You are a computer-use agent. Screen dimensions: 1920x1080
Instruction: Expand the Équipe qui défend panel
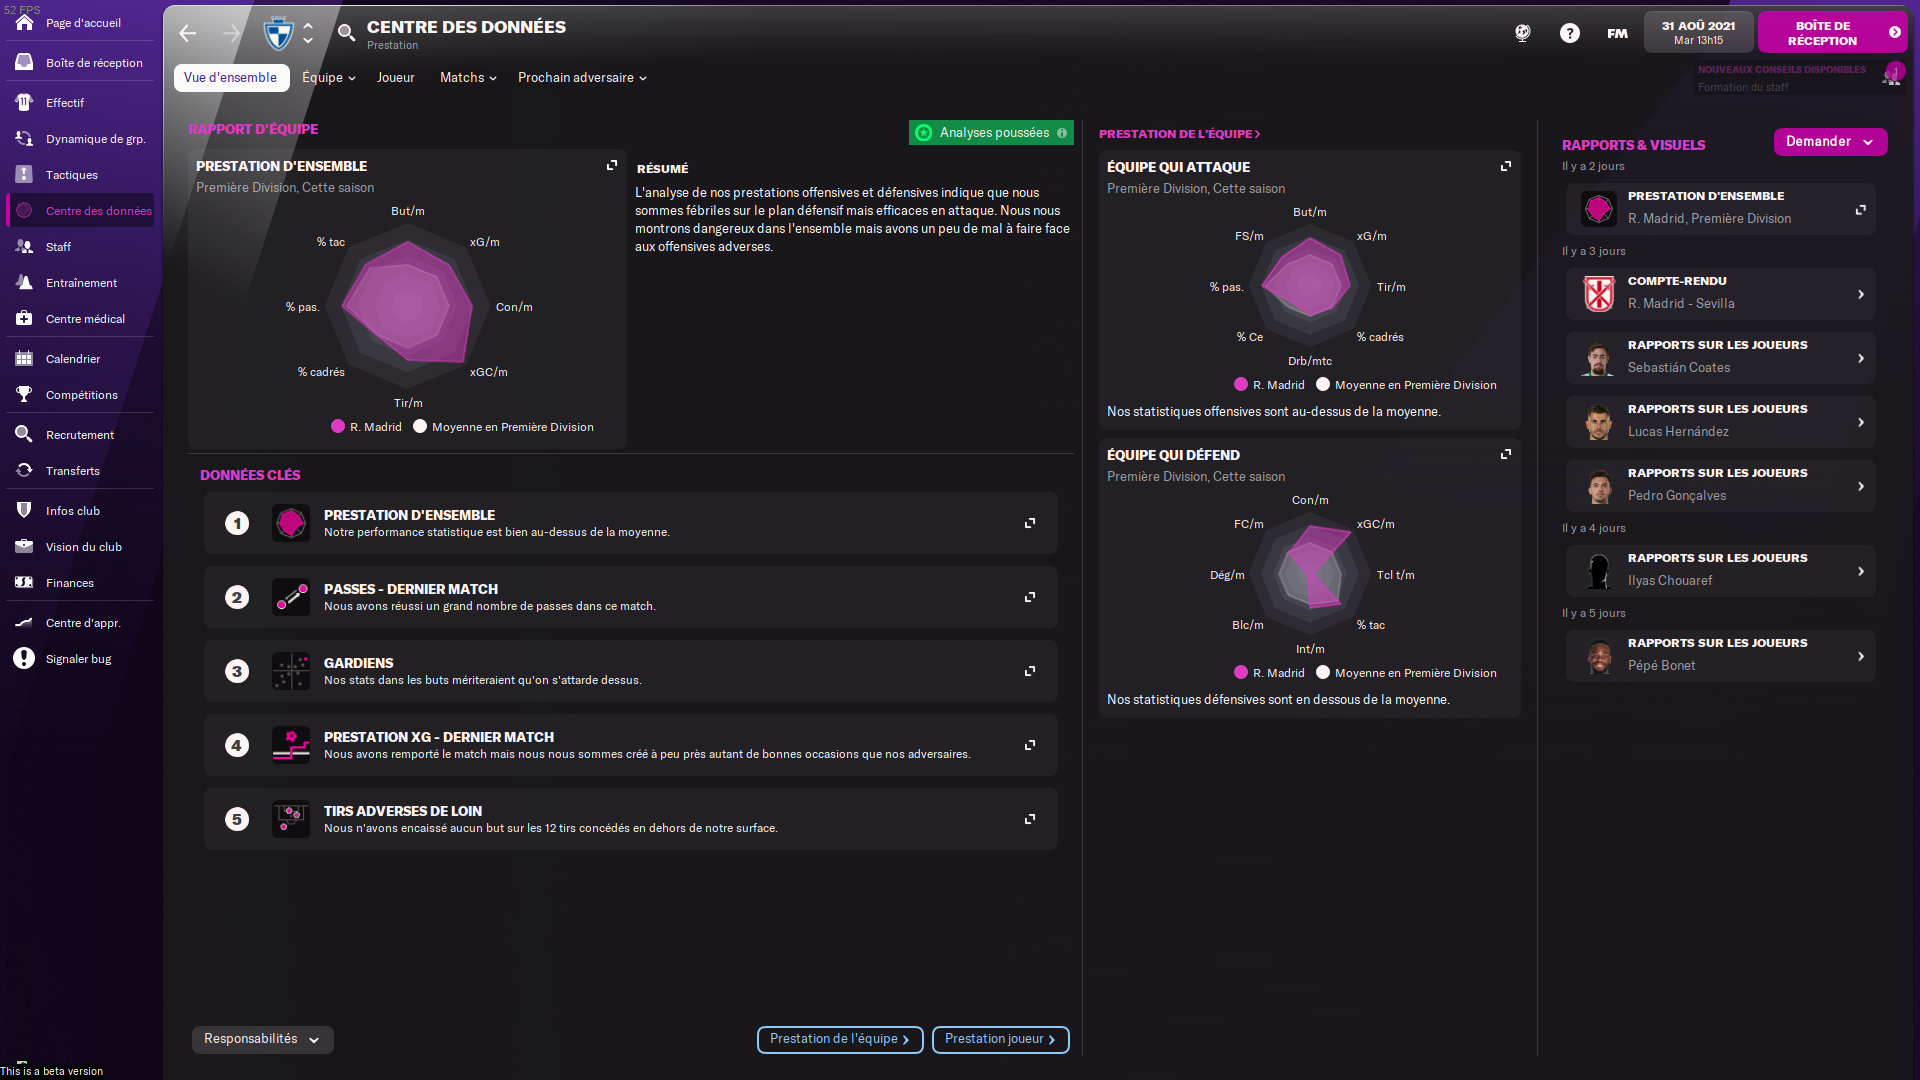click(1506, 454)
